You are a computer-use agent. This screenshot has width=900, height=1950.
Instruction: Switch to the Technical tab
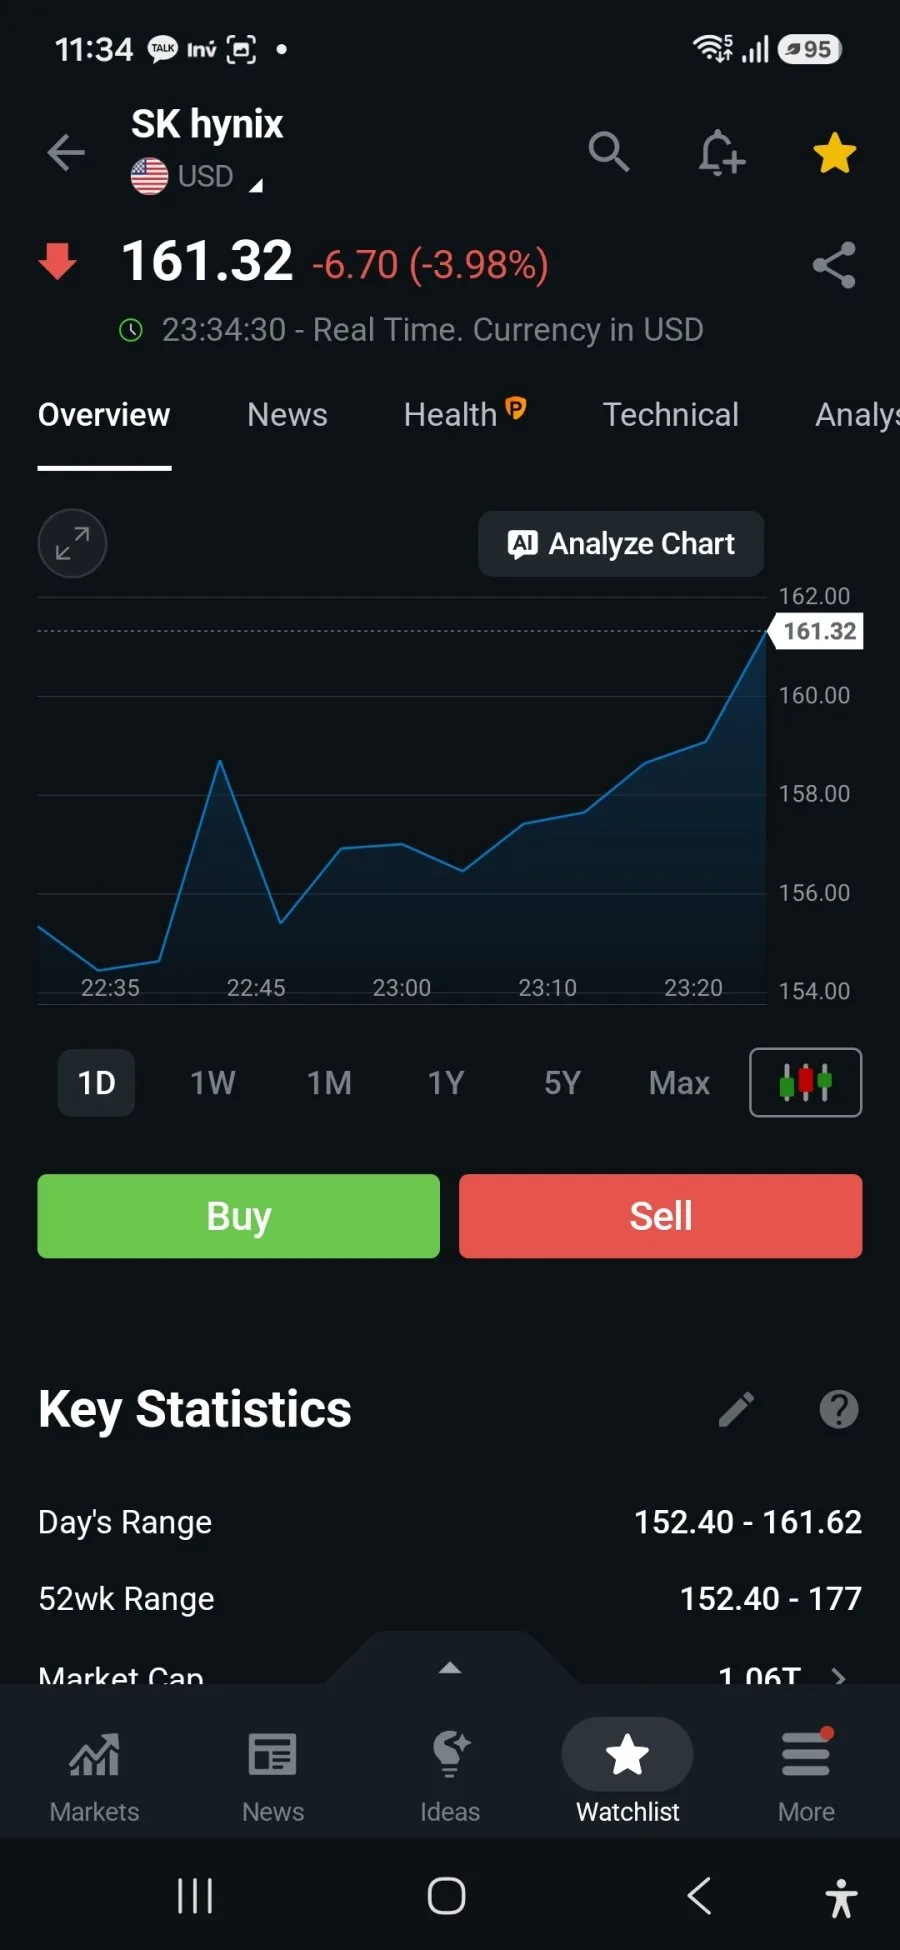(x=671, y=414)
